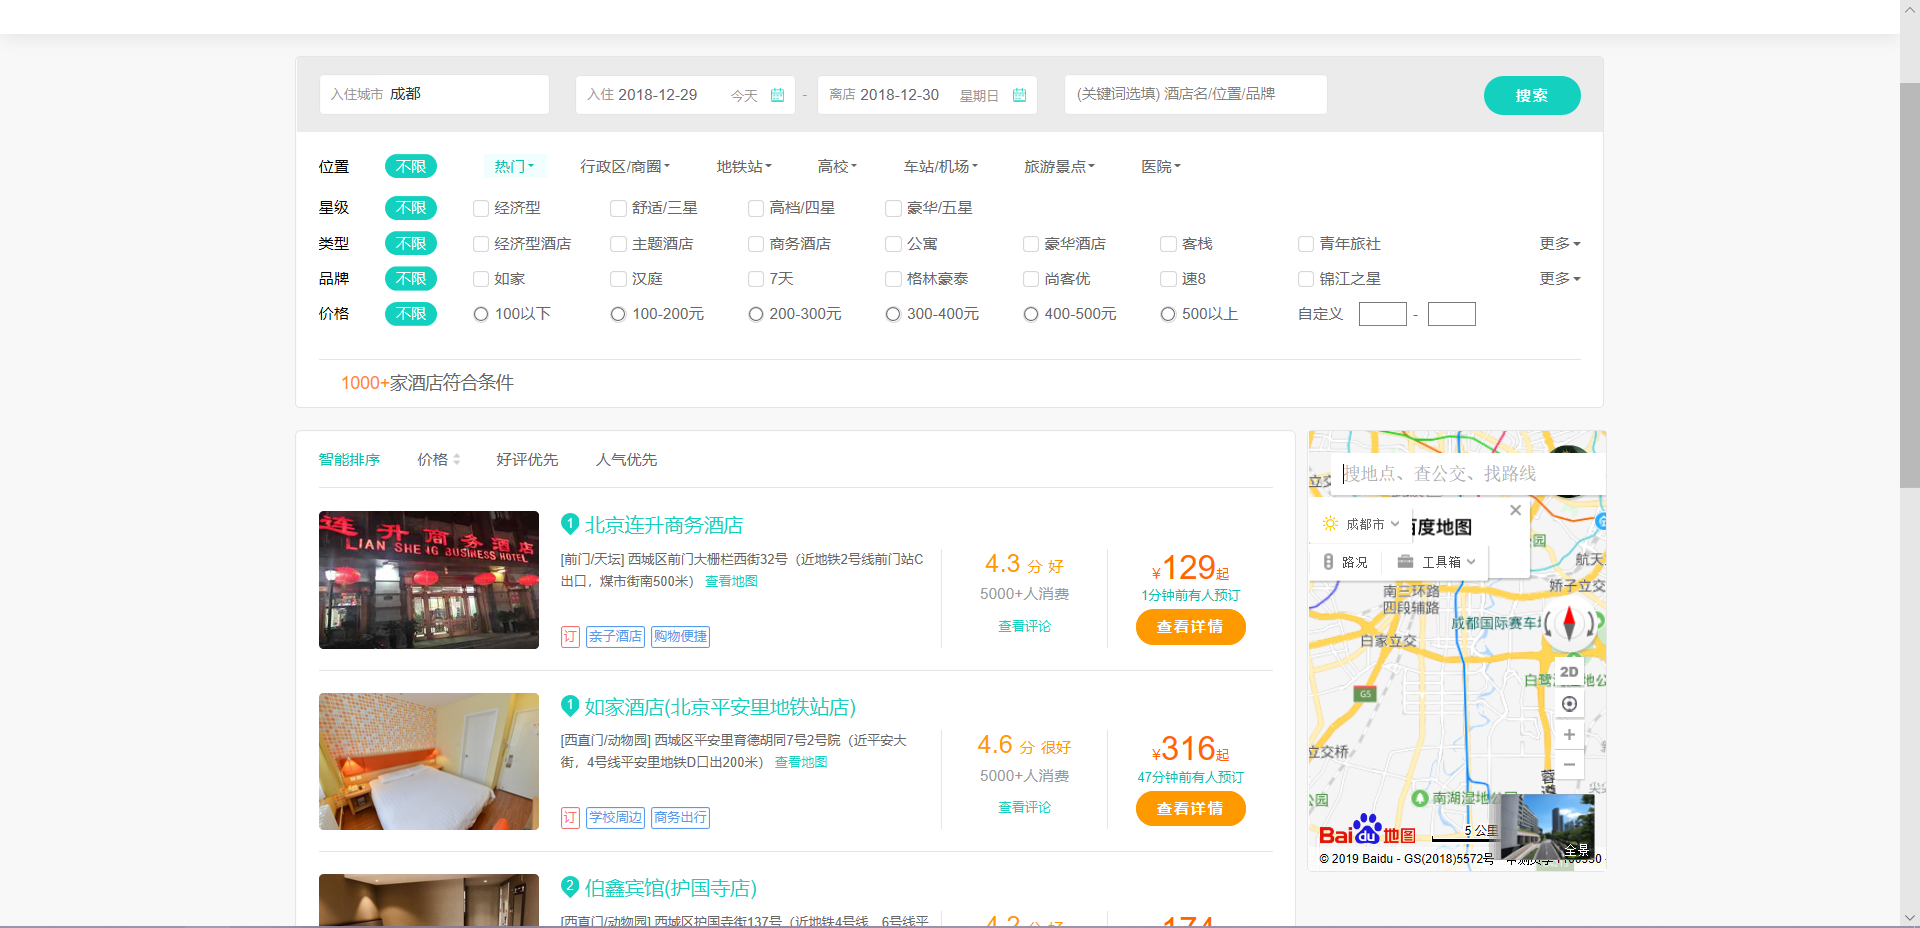Click the map locate-me target icon
The width and height of the screenshot is (1920, 928).
[x=1569, y=704]
